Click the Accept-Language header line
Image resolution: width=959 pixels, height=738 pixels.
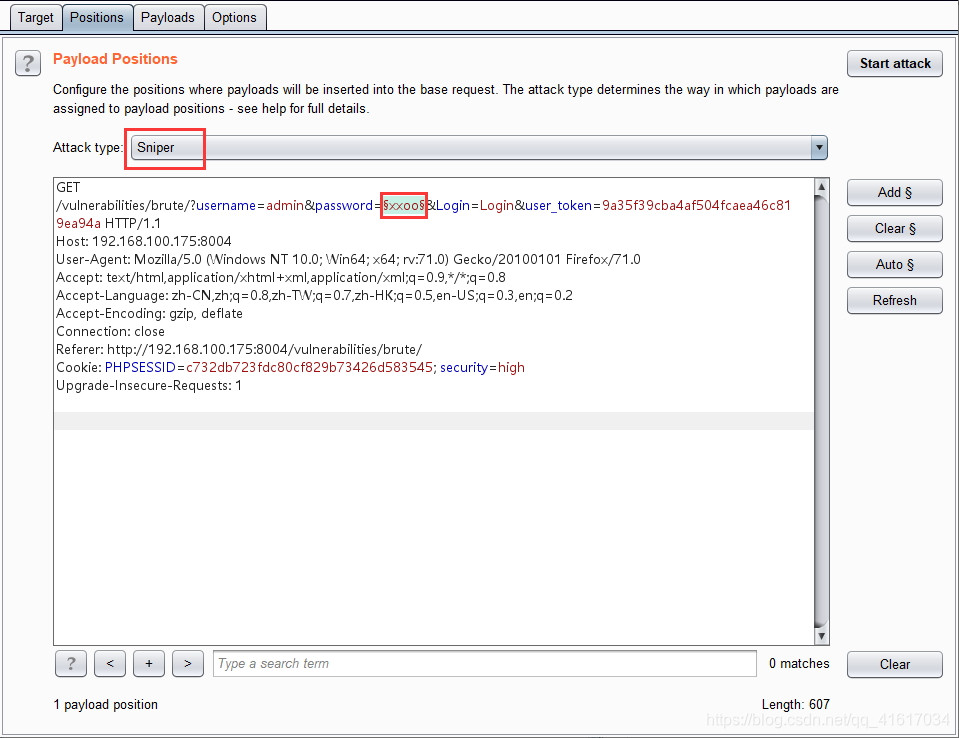coord(314,295)
